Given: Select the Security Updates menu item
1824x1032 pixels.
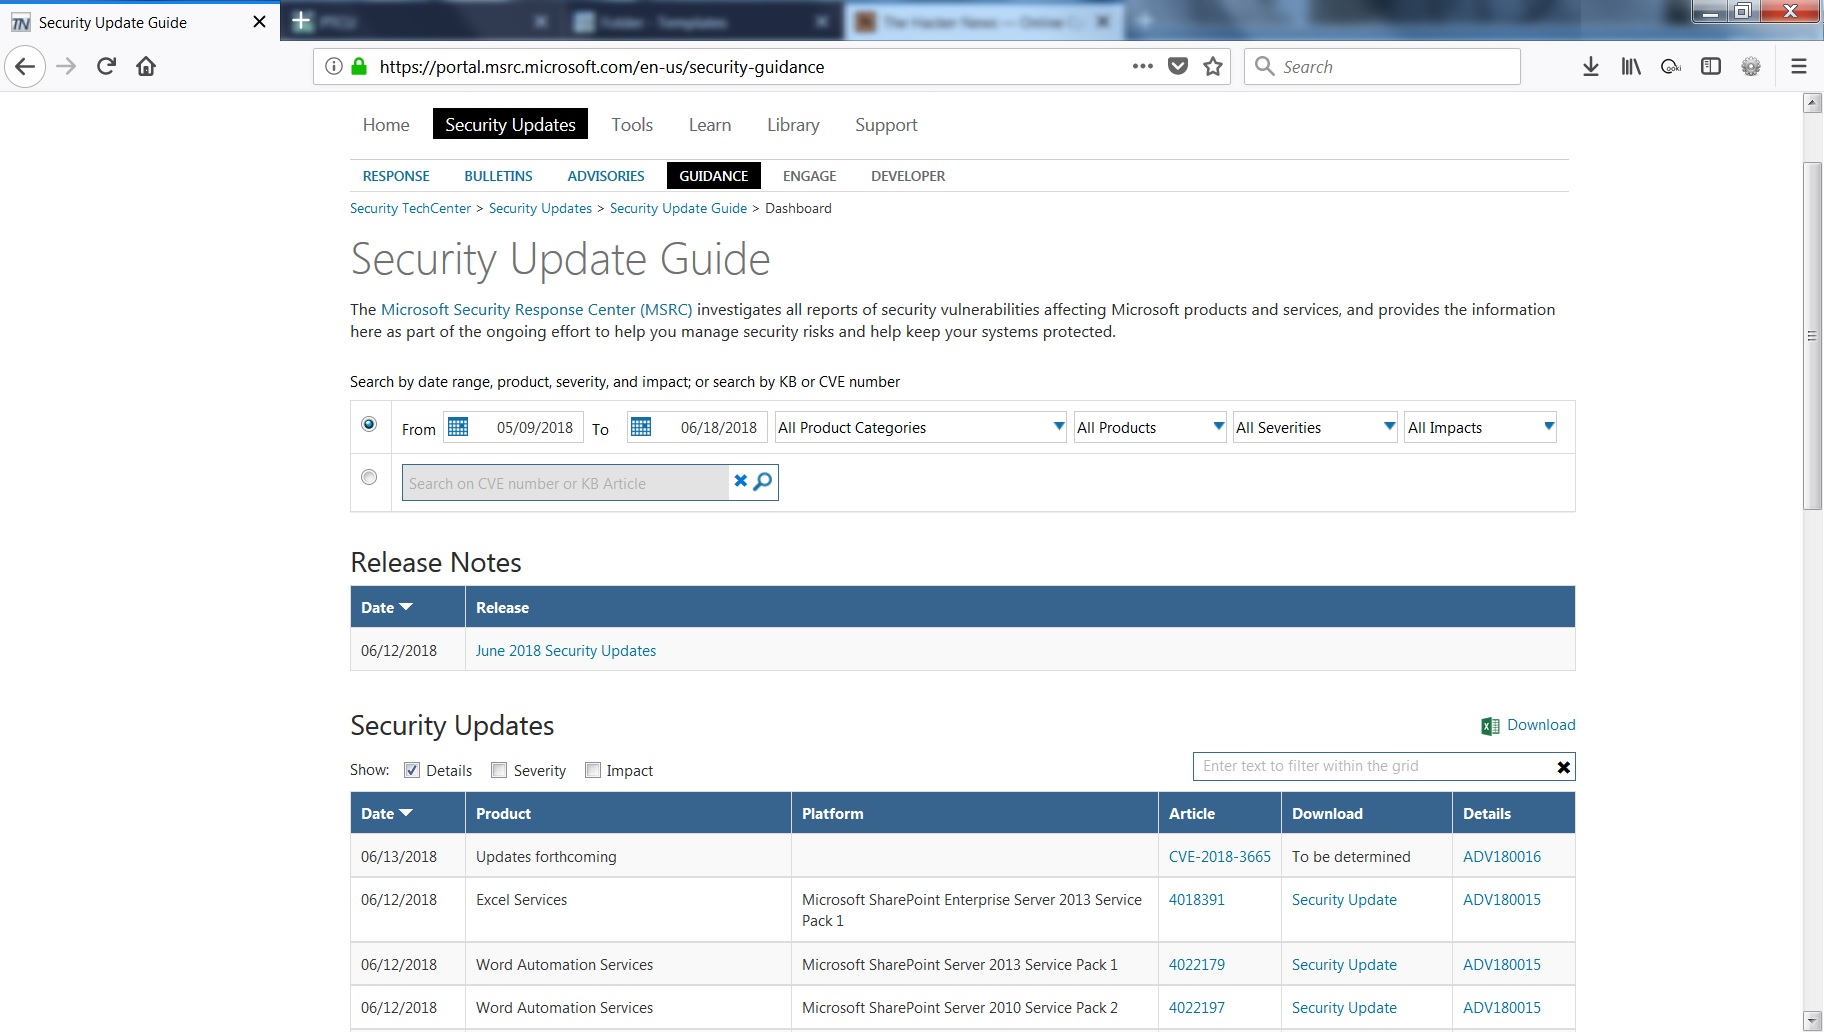Looking at the screenshot, I should (510, 125).
